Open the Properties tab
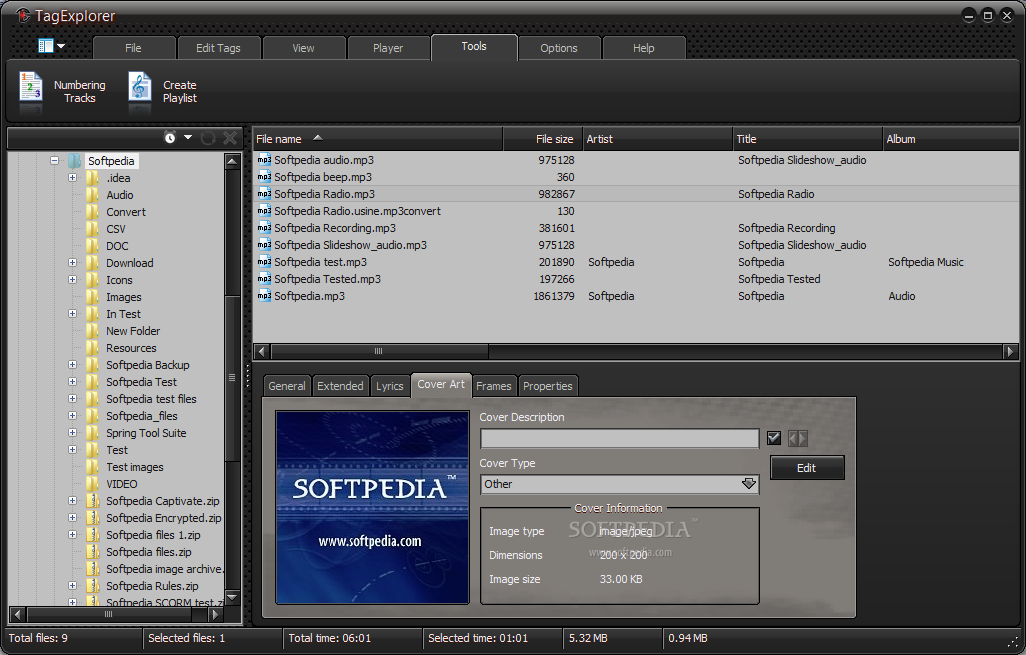The width and height of the screenshot is (1026, 655). [x=548, y=386]
